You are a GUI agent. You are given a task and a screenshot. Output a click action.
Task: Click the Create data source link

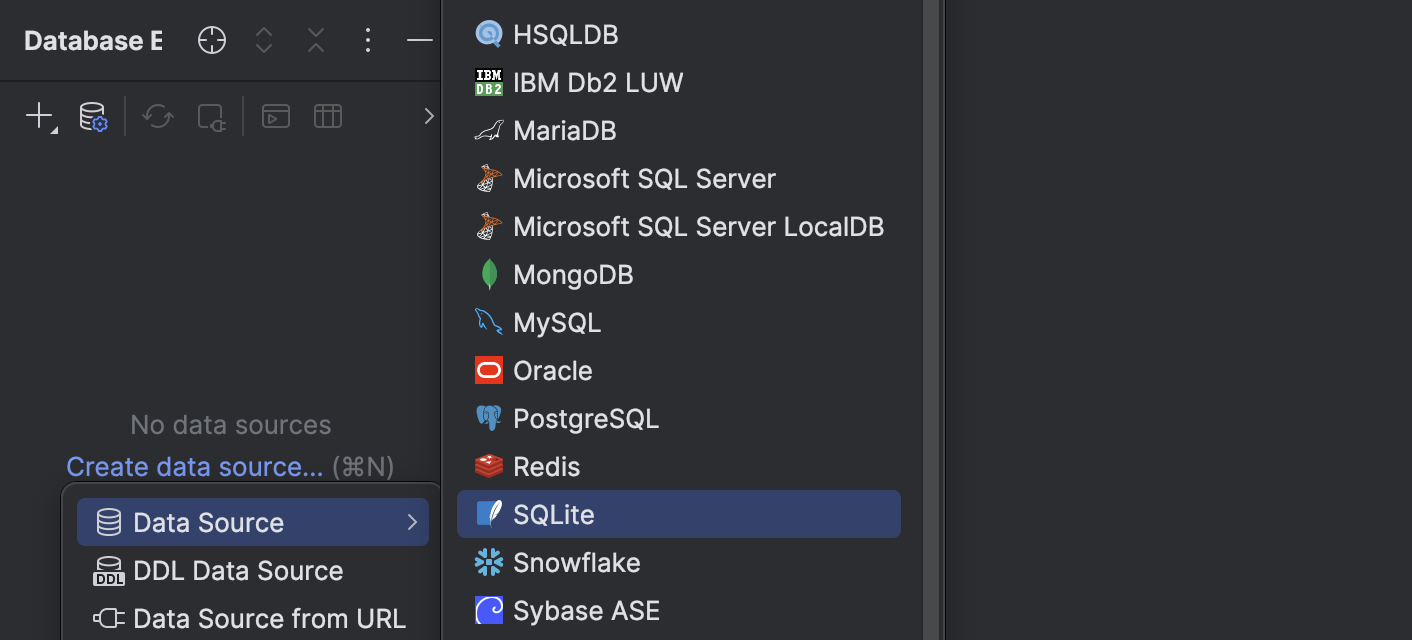point(194,466)
